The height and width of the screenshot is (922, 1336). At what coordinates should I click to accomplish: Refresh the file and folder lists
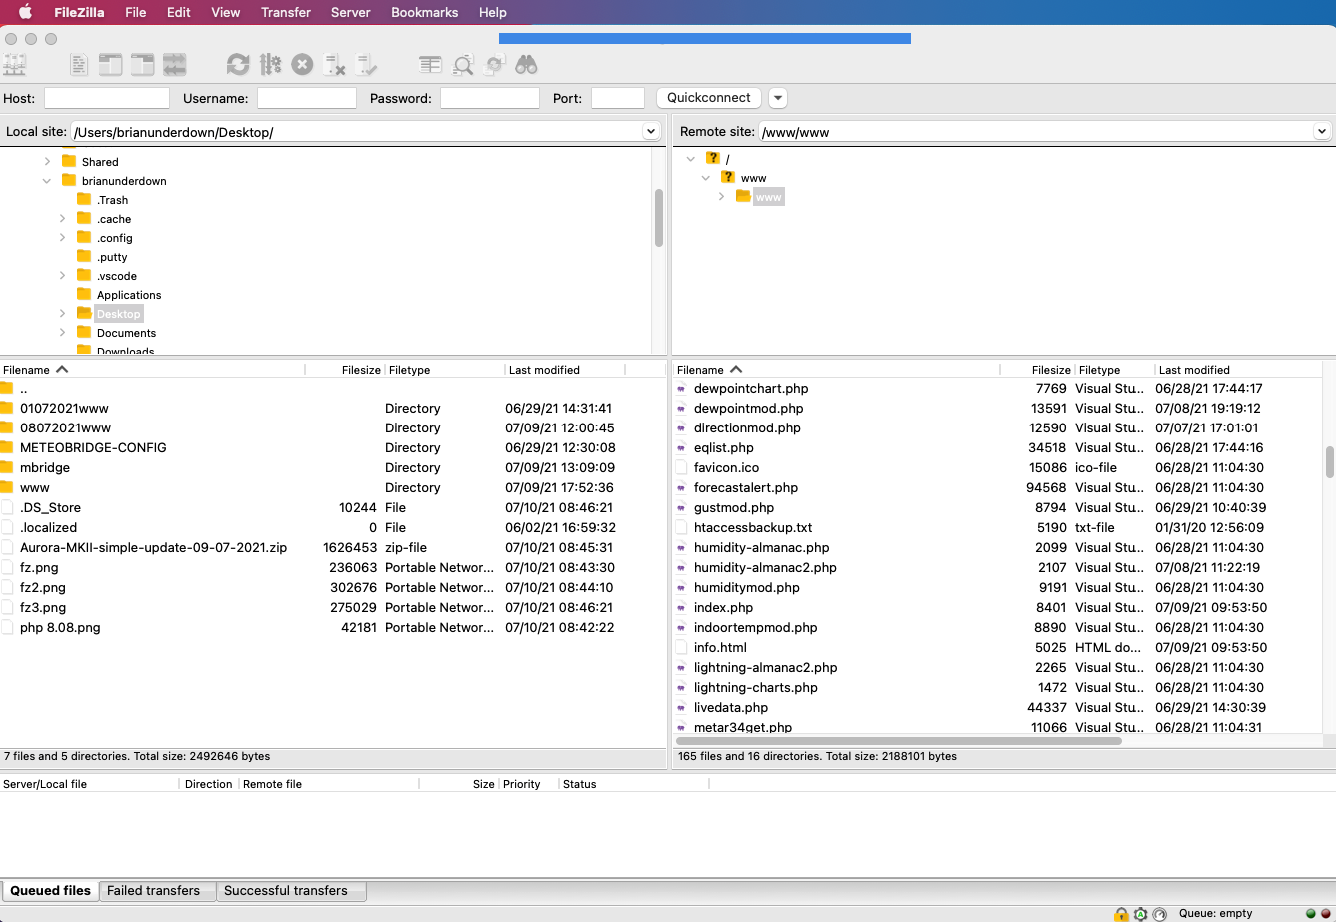click(238, 65)
